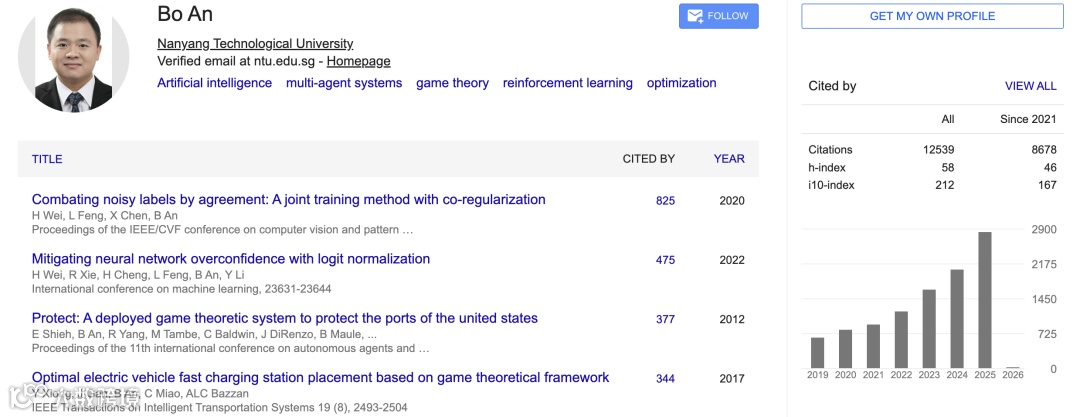Open the co-regularization noisy labels paper
The width and height of the screenshot is (1080, 417).
point(288,200)
